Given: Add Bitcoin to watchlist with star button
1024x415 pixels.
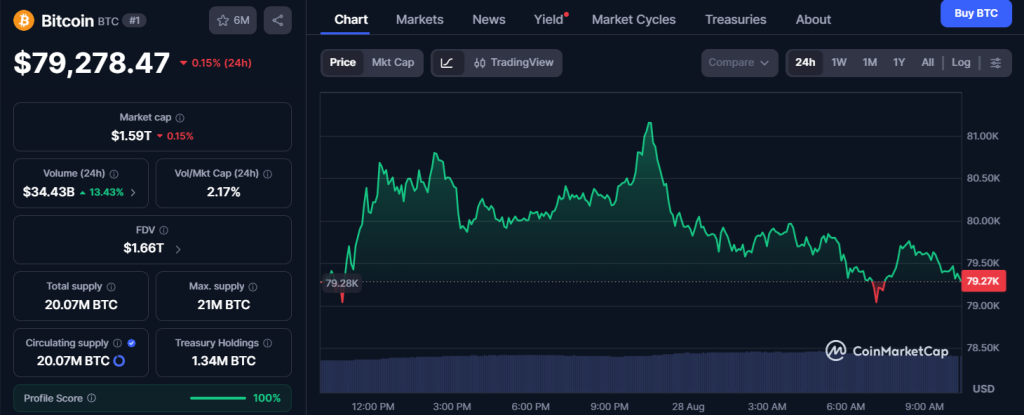Looking at the screenshot, I should click(233, 20).
